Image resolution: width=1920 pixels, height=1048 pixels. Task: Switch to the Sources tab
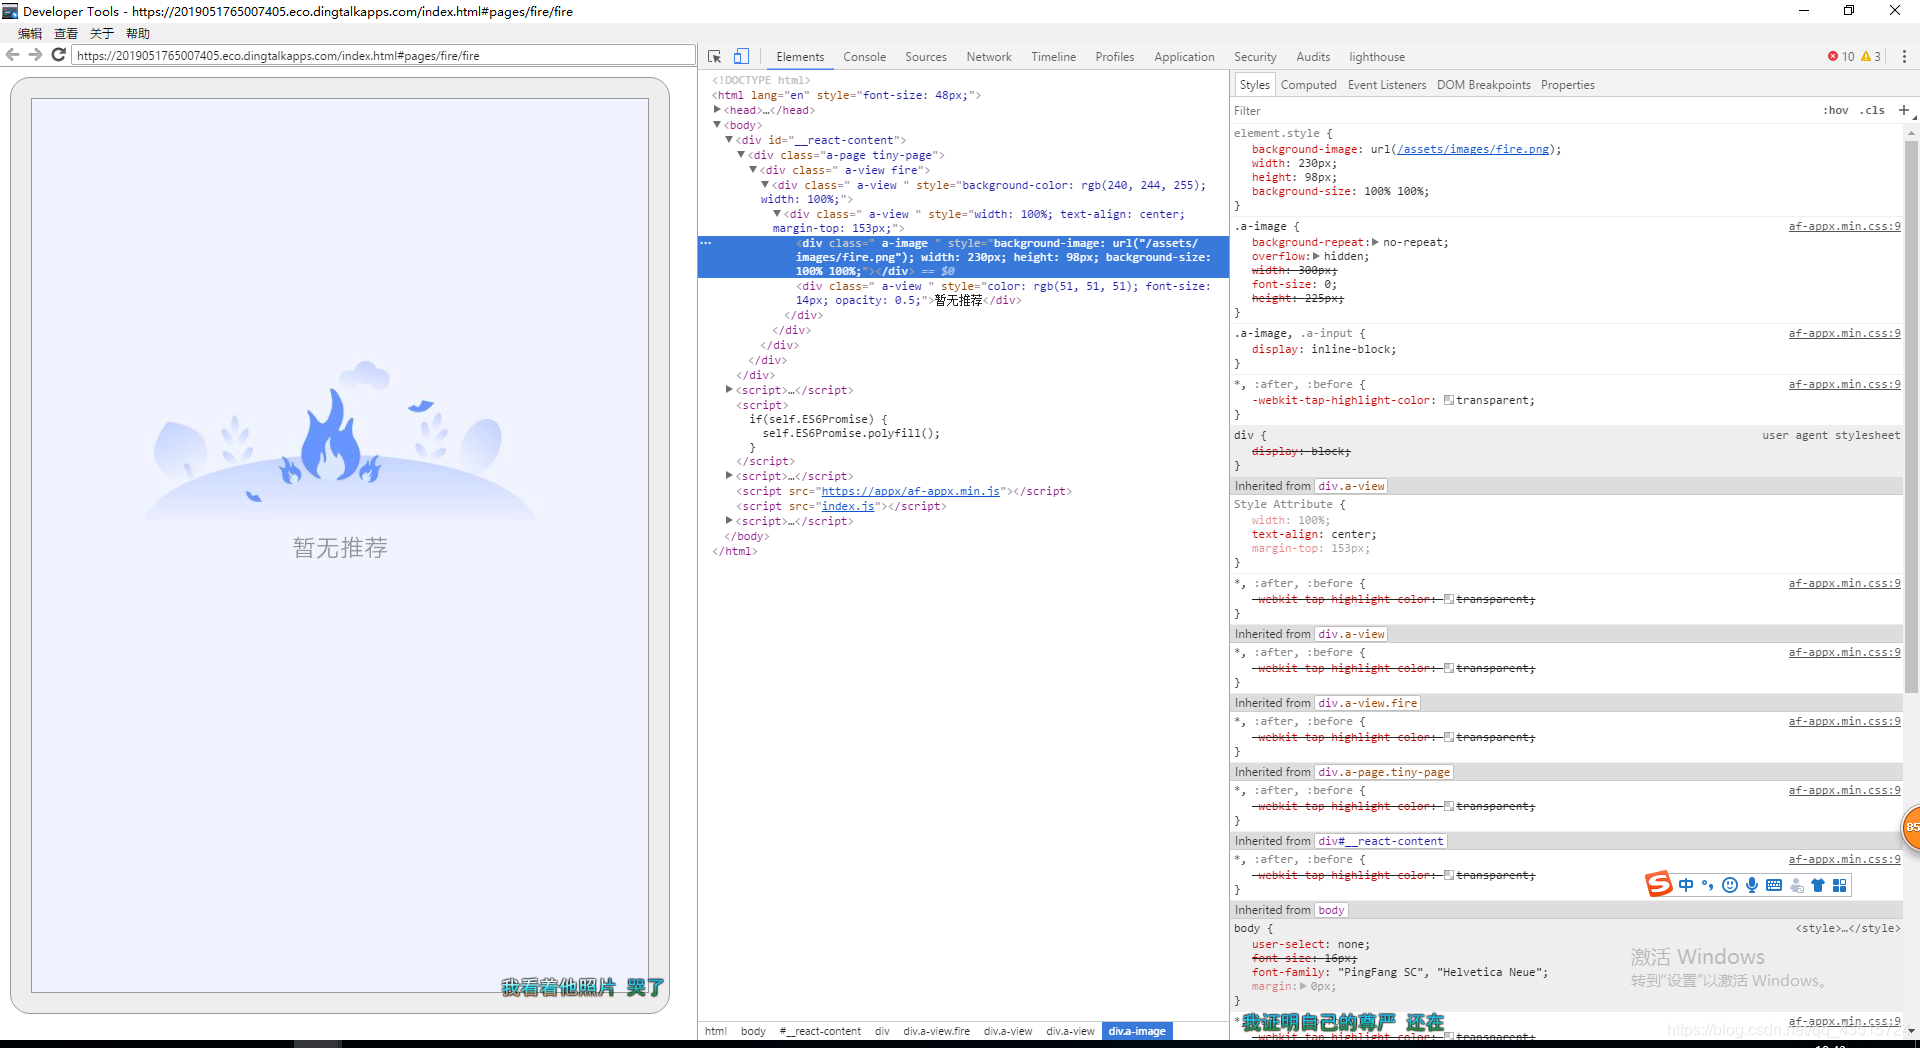pos(926,57)
